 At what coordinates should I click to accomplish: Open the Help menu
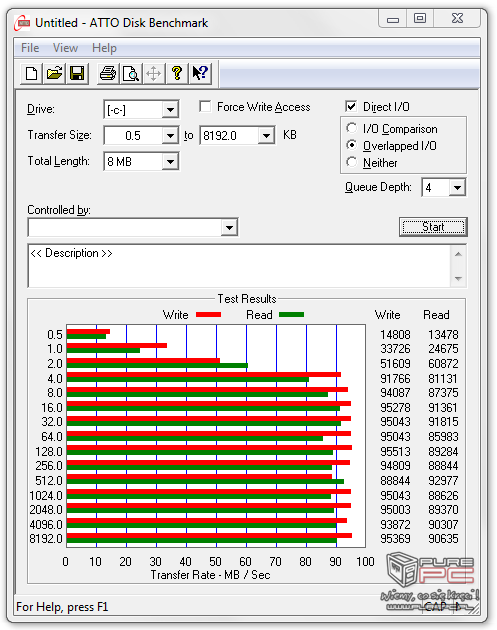(x=104, y=48)
